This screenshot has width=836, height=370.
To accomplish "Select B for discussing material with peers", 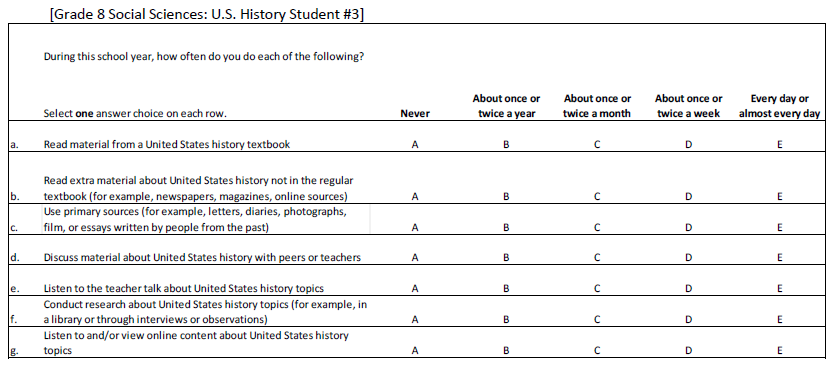I will (x=506, y=258).
